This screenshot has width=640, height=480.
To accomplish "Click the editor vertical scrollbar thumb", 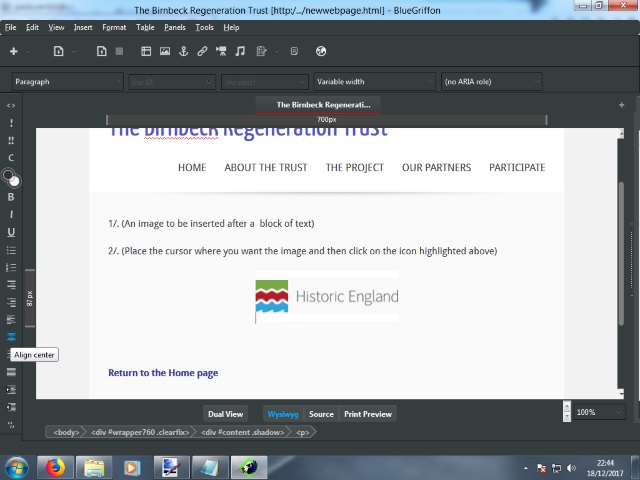I will [621, 253].
